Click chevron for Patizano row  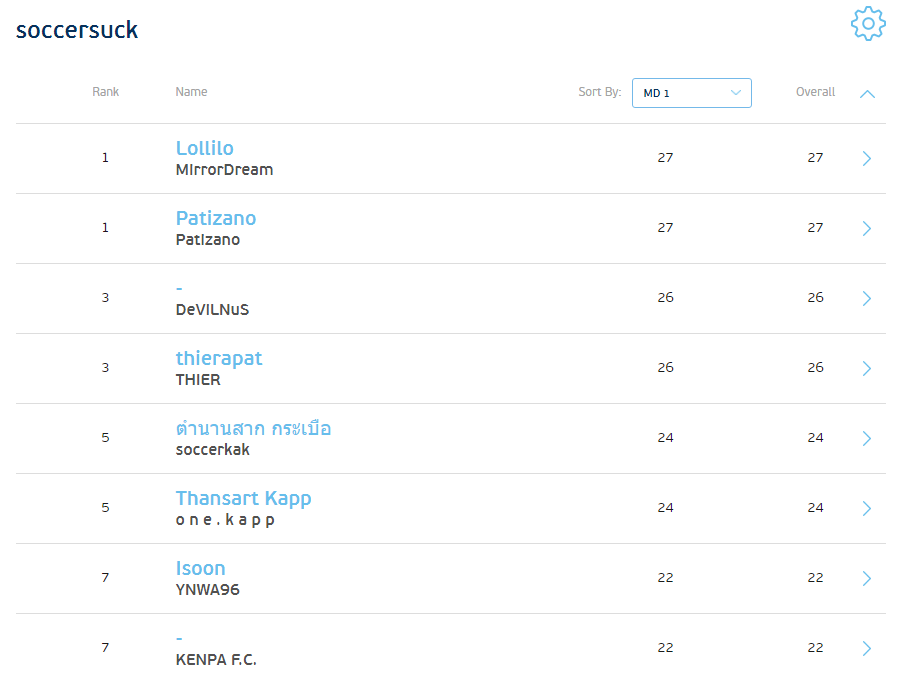[x=866, y=228]
